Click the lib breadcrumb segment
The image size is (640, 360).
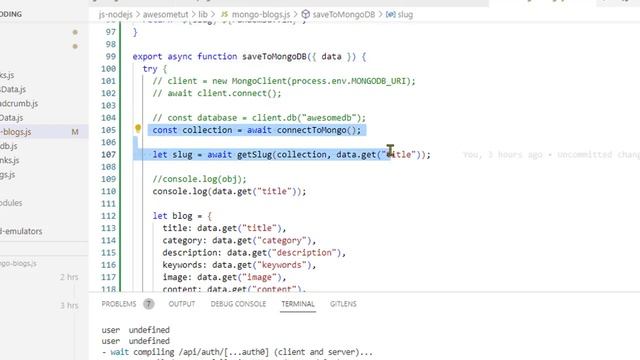point(203,15)
